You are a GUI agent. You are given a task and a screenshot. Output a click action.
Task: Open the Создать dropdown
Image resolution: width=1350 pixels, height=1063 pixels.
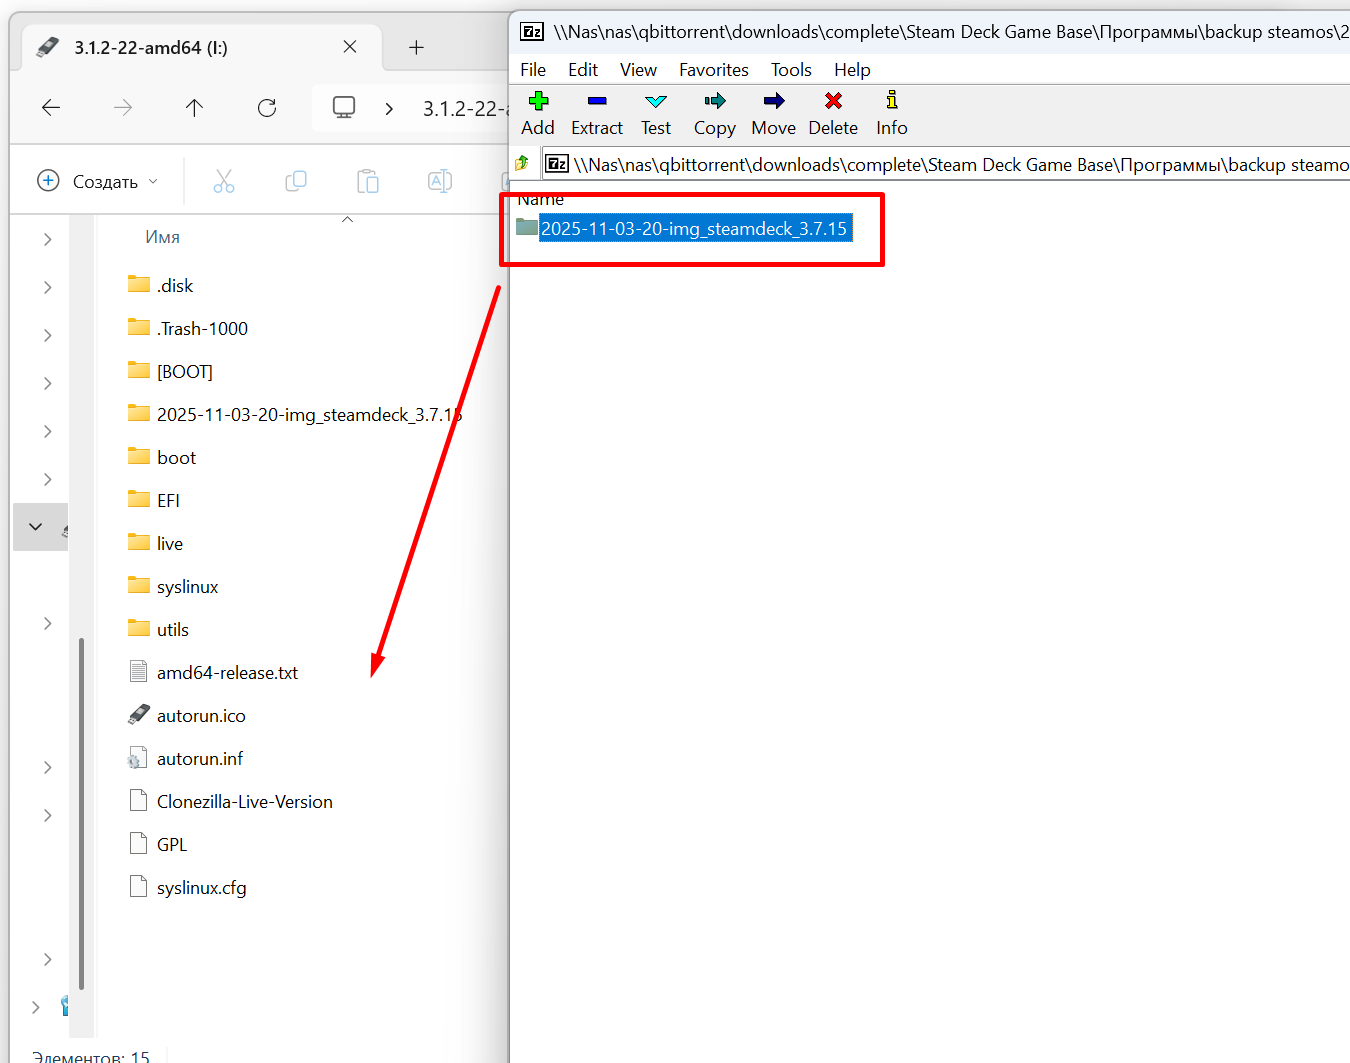pyautogui.click(x=98, y=181)
